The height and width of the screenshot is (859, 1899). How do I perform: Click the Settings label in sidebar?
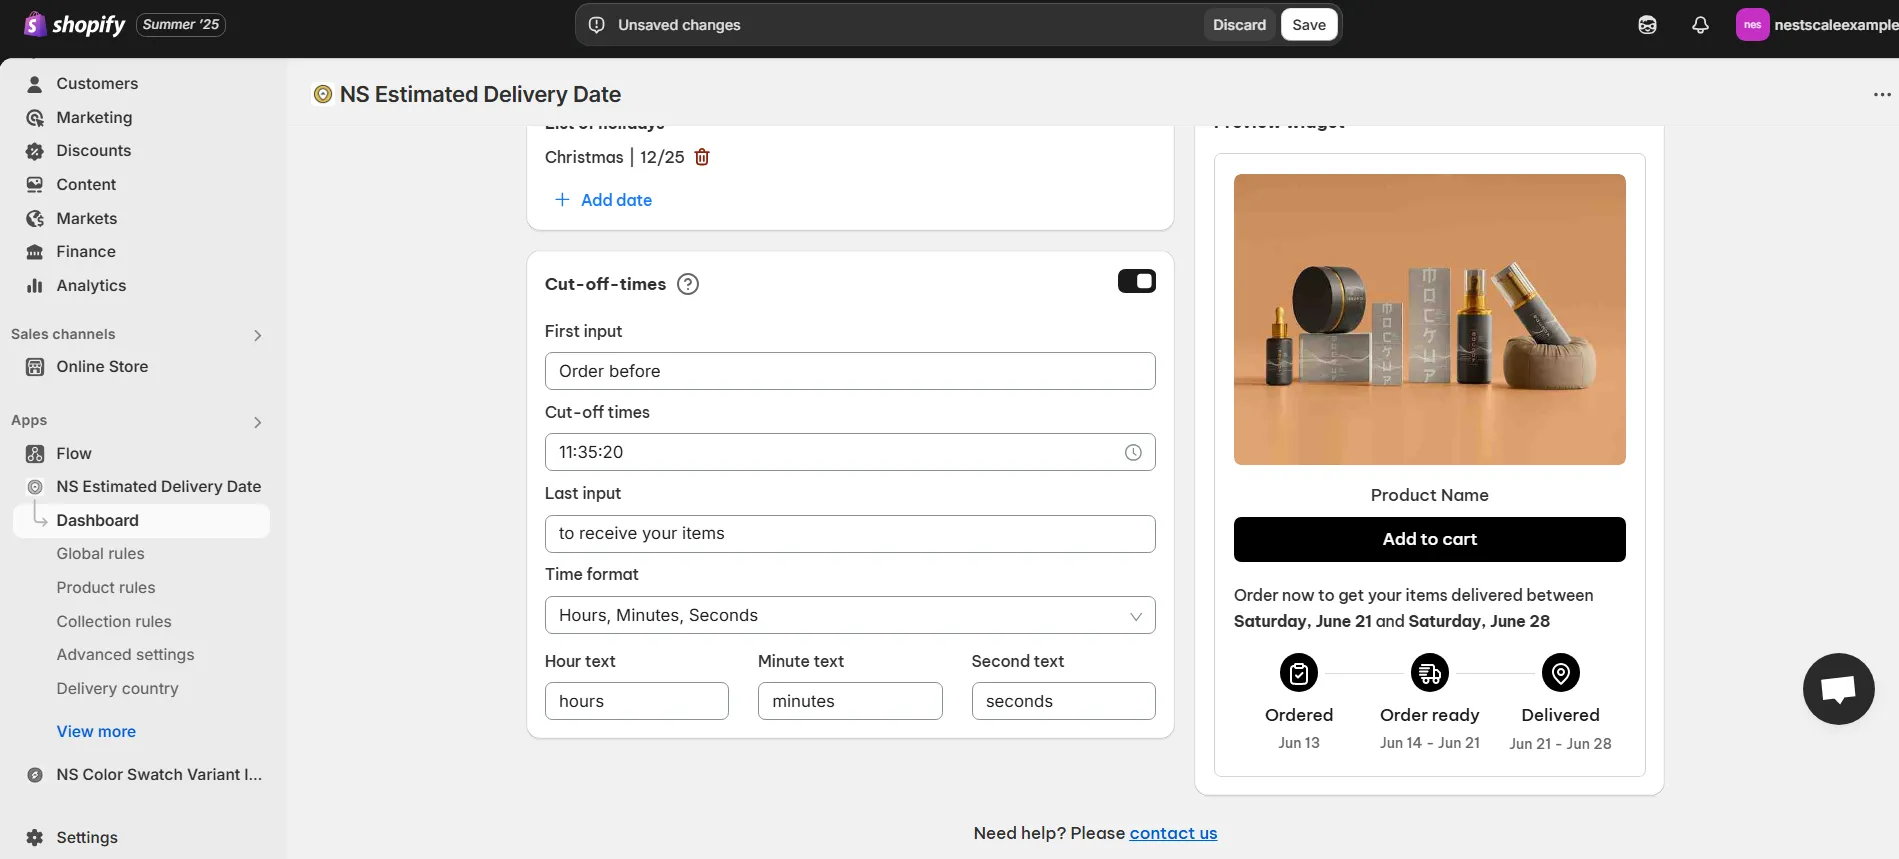pyautogui.click(x=87, y=838)
